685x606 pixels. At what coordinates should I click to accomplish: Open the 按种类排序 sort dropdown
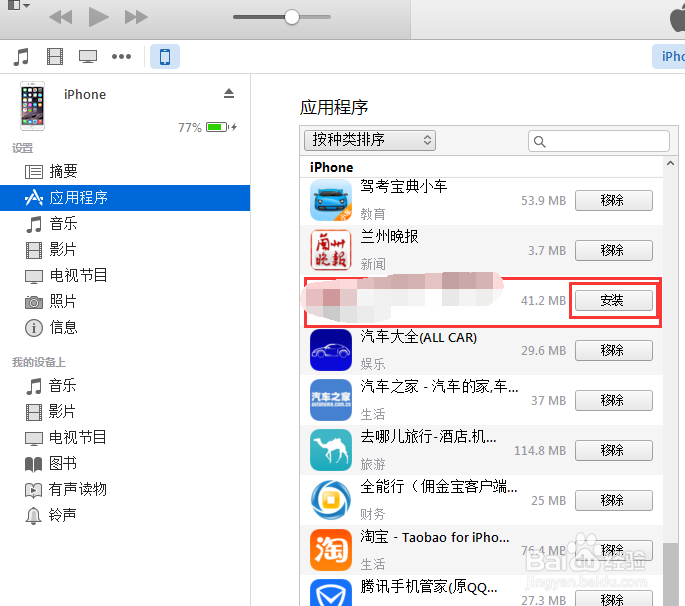pyautogui.click(x=370, y=140)
